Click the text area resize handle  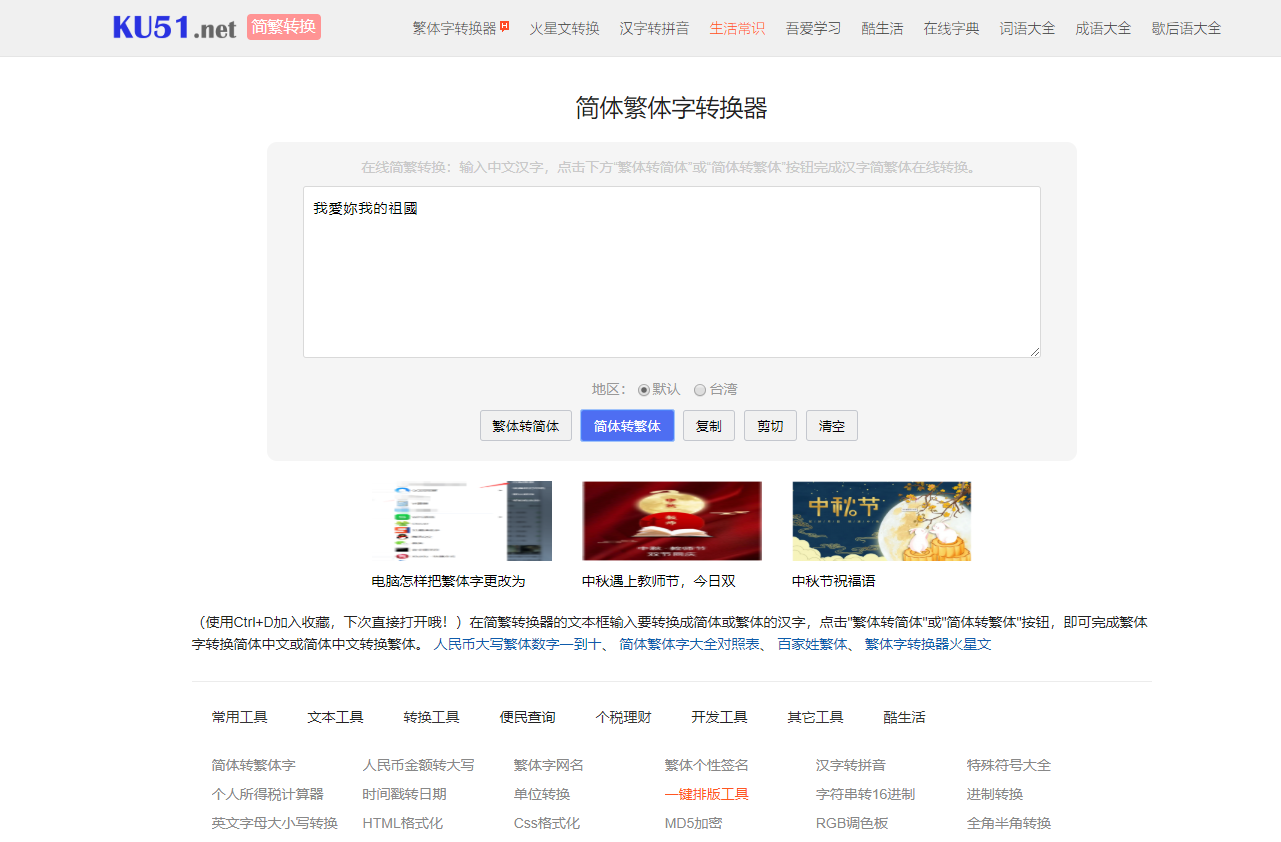tap(1035, 352)
